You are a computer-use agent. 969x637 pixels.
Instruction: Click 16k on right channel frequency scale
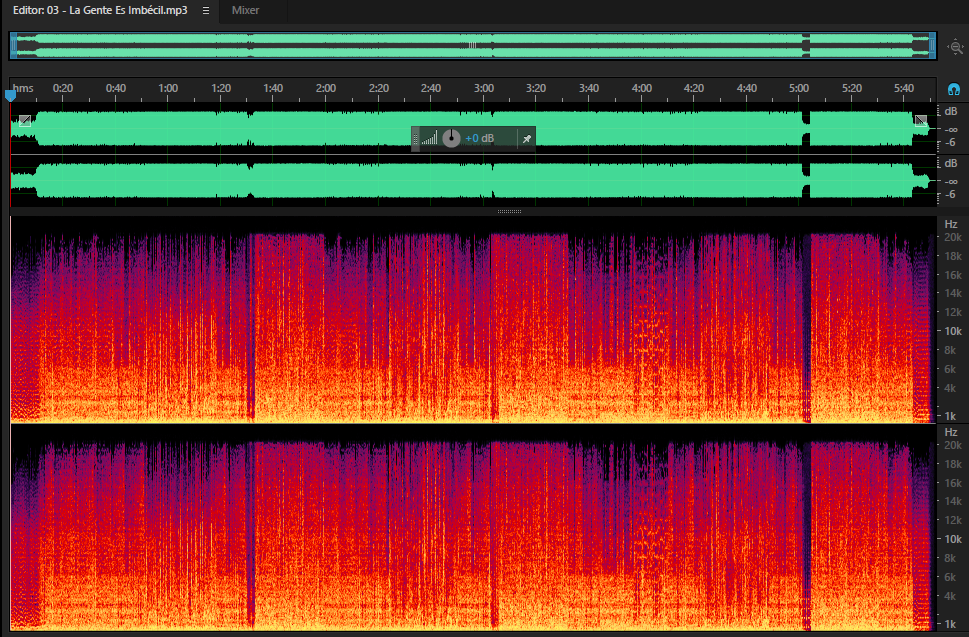952,483
